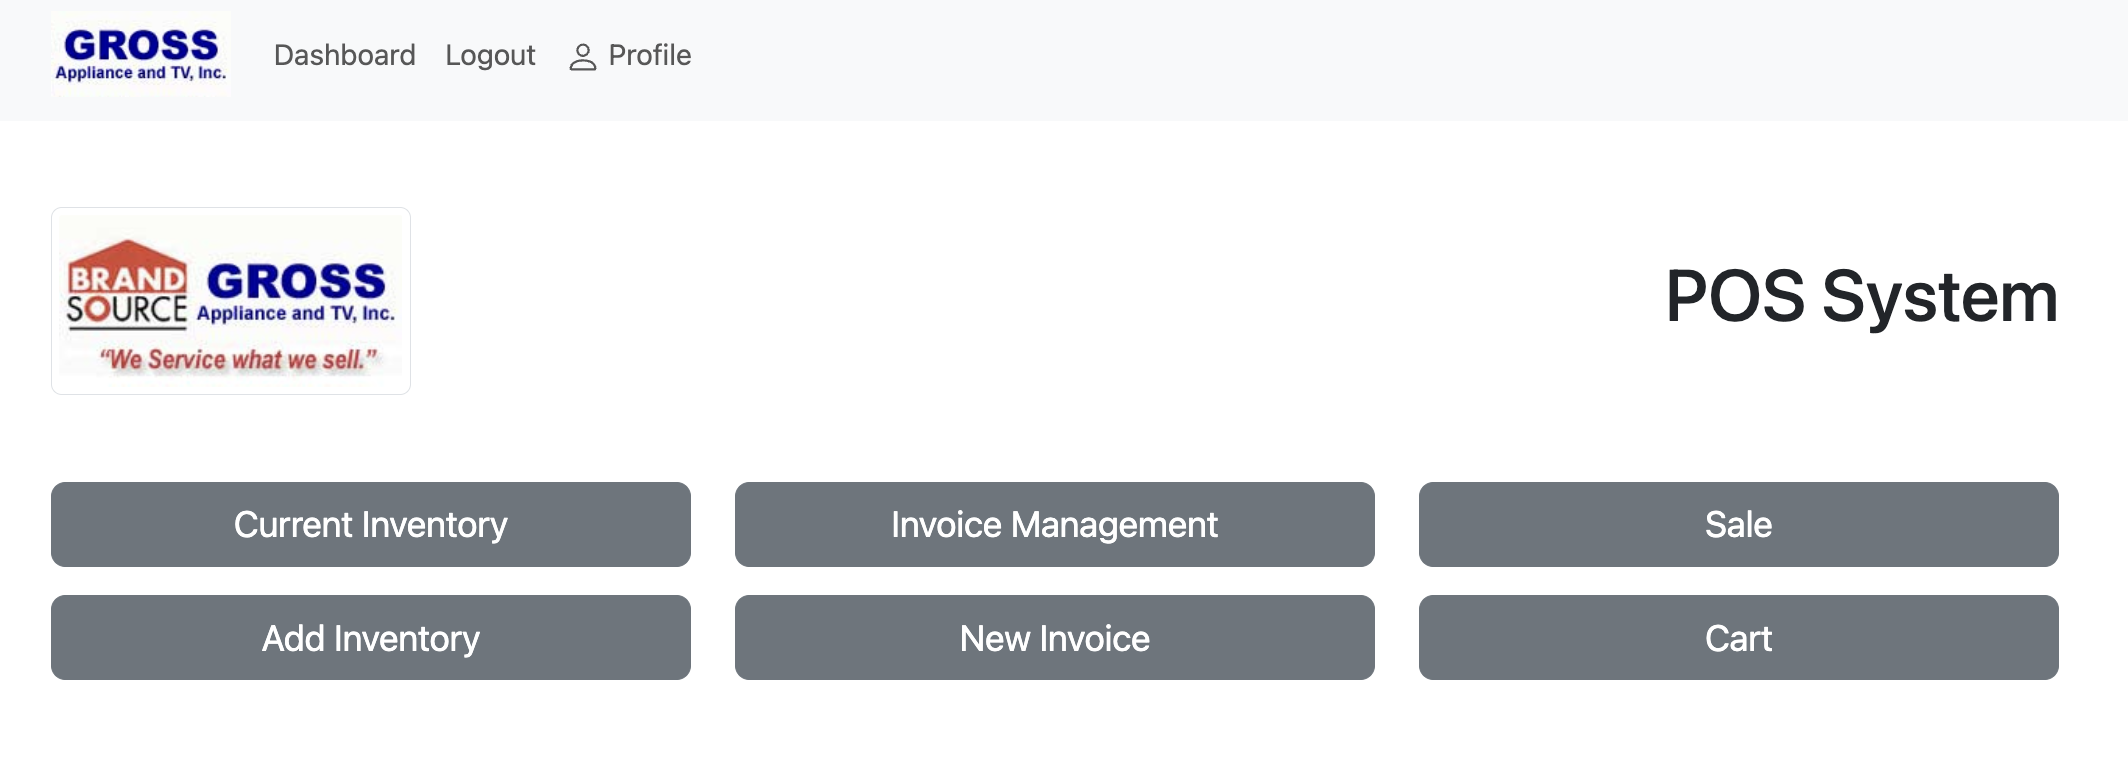Click the "We Service what we sell" slogan
The width and height of the screenshot is (2128, 766).
click(x=238, y=359)
